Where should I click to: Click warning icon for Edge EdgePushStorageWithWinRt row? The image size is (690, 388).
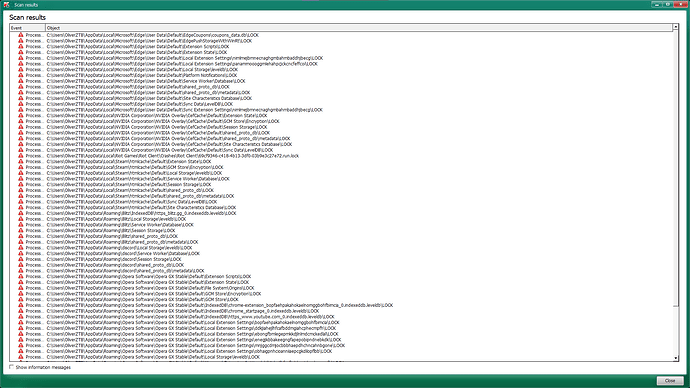21,40
